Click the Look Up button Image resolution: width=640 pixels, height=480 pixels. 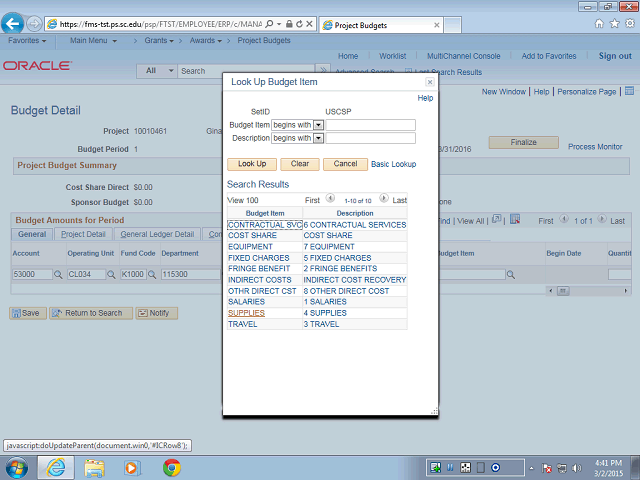(252, 164)
